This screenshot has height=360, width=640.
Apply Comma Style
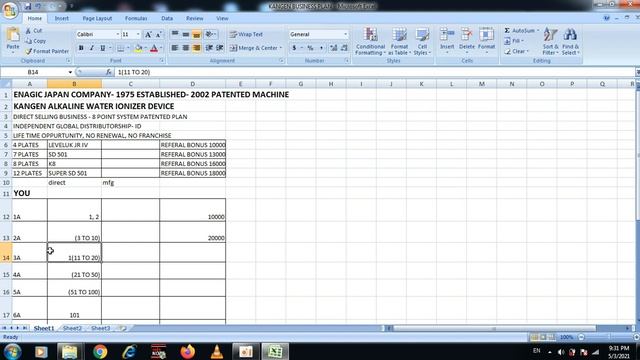[x=321, y=48]
